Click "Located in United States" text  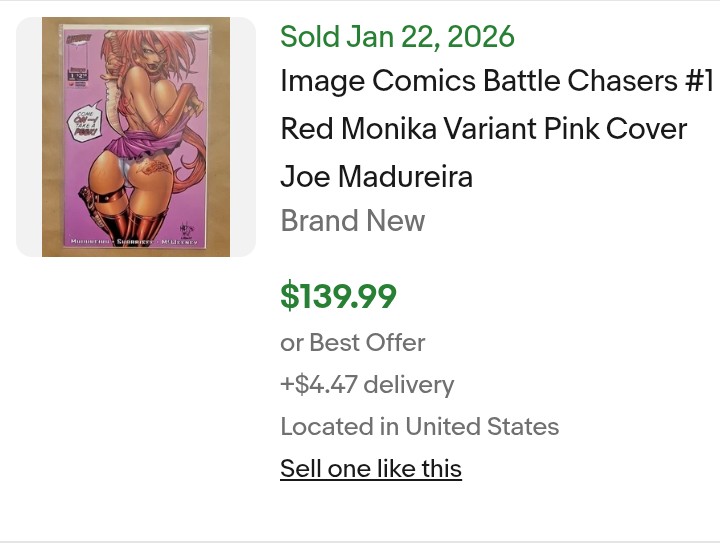coord(419,427)
